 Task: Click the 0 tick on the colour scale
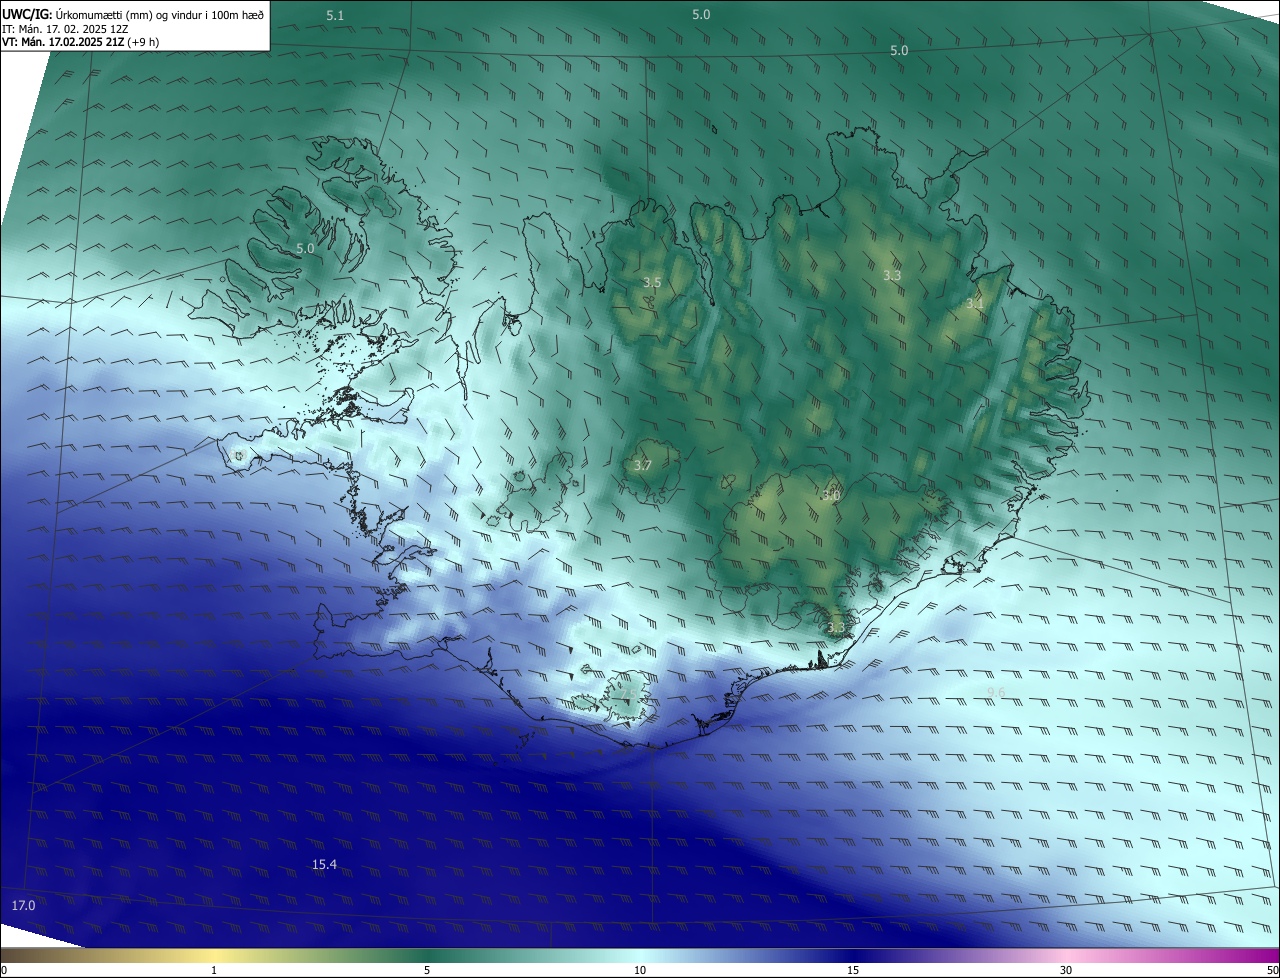click(x=4, y=970)
